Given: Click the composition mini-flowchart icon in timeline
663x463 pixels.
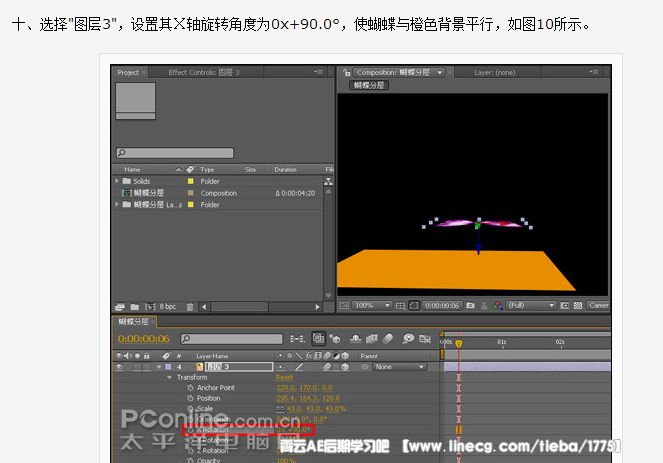Looking at the screenshot, I should [x=297, y=339].
